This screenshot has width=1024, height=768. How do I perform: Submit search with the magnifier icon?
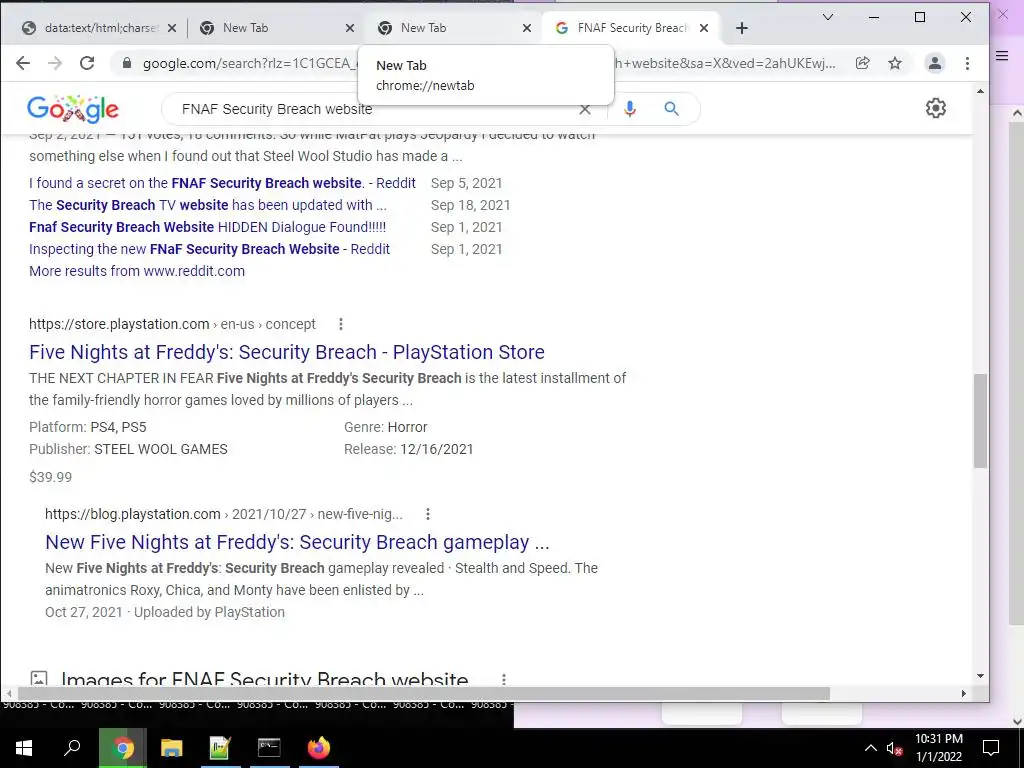[671, 108]
